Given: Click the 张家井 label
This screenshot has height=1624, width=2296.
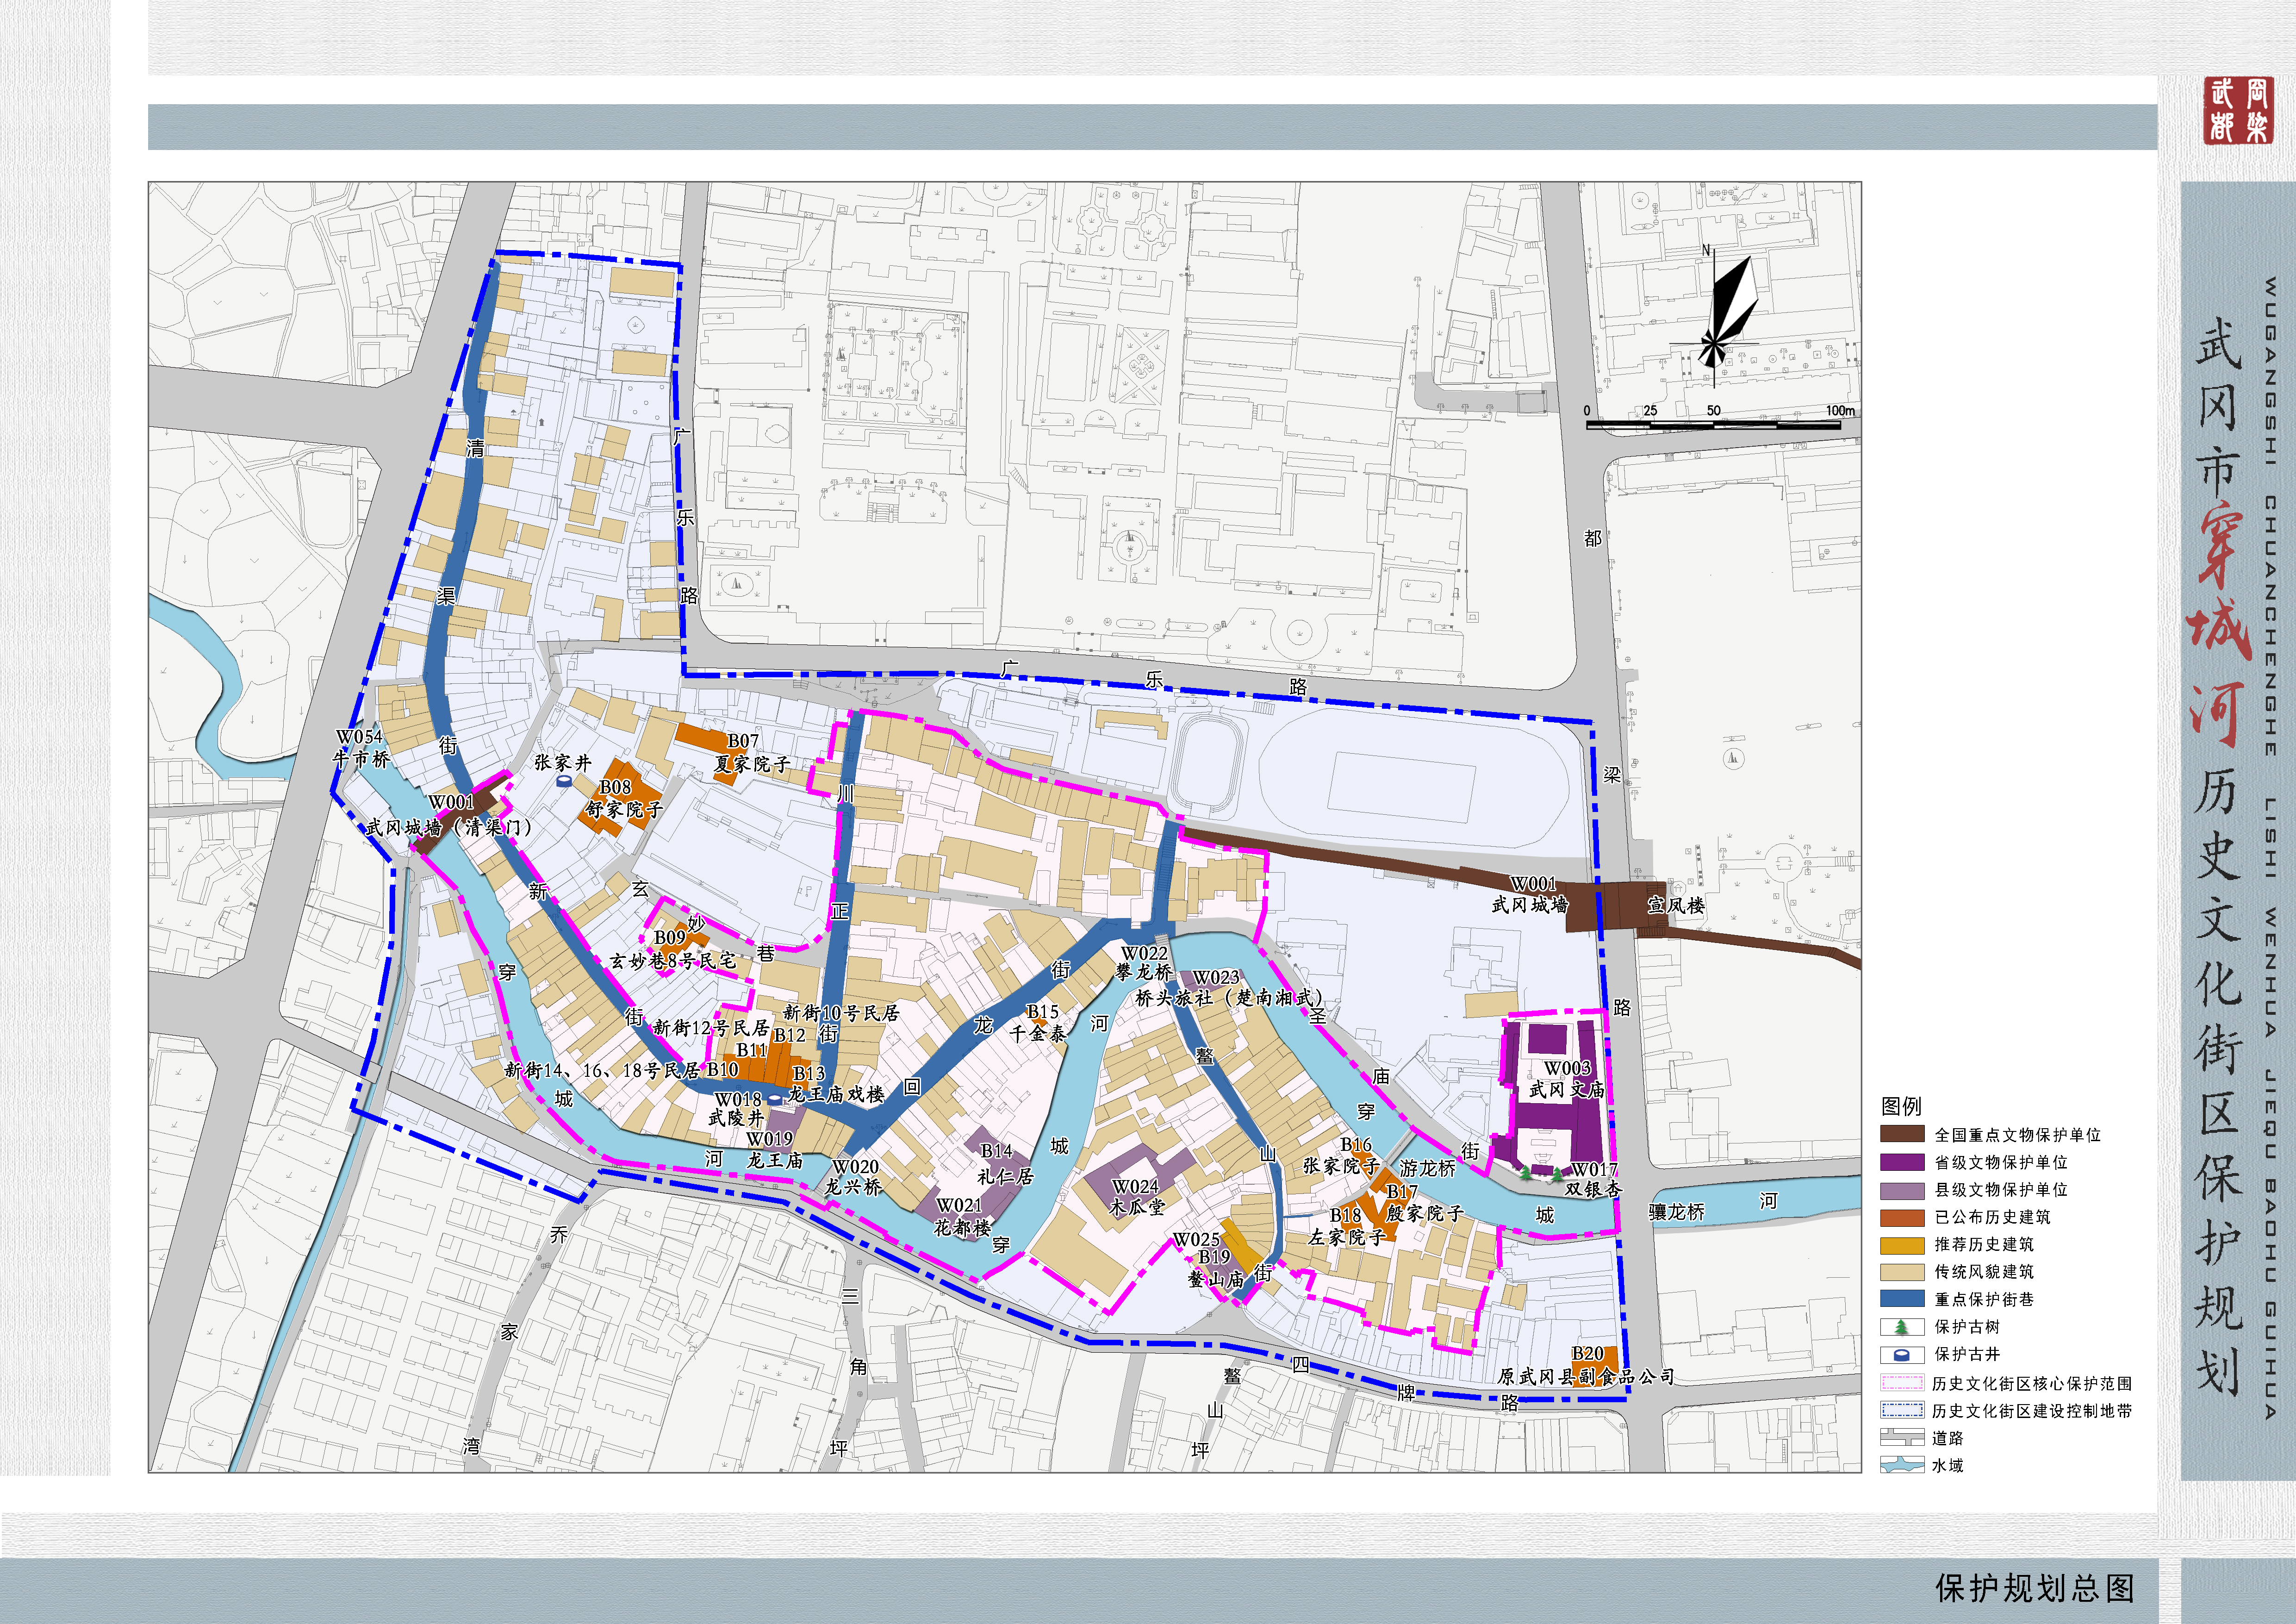Looking at the screenshot, I should click(x=563, y=762).
